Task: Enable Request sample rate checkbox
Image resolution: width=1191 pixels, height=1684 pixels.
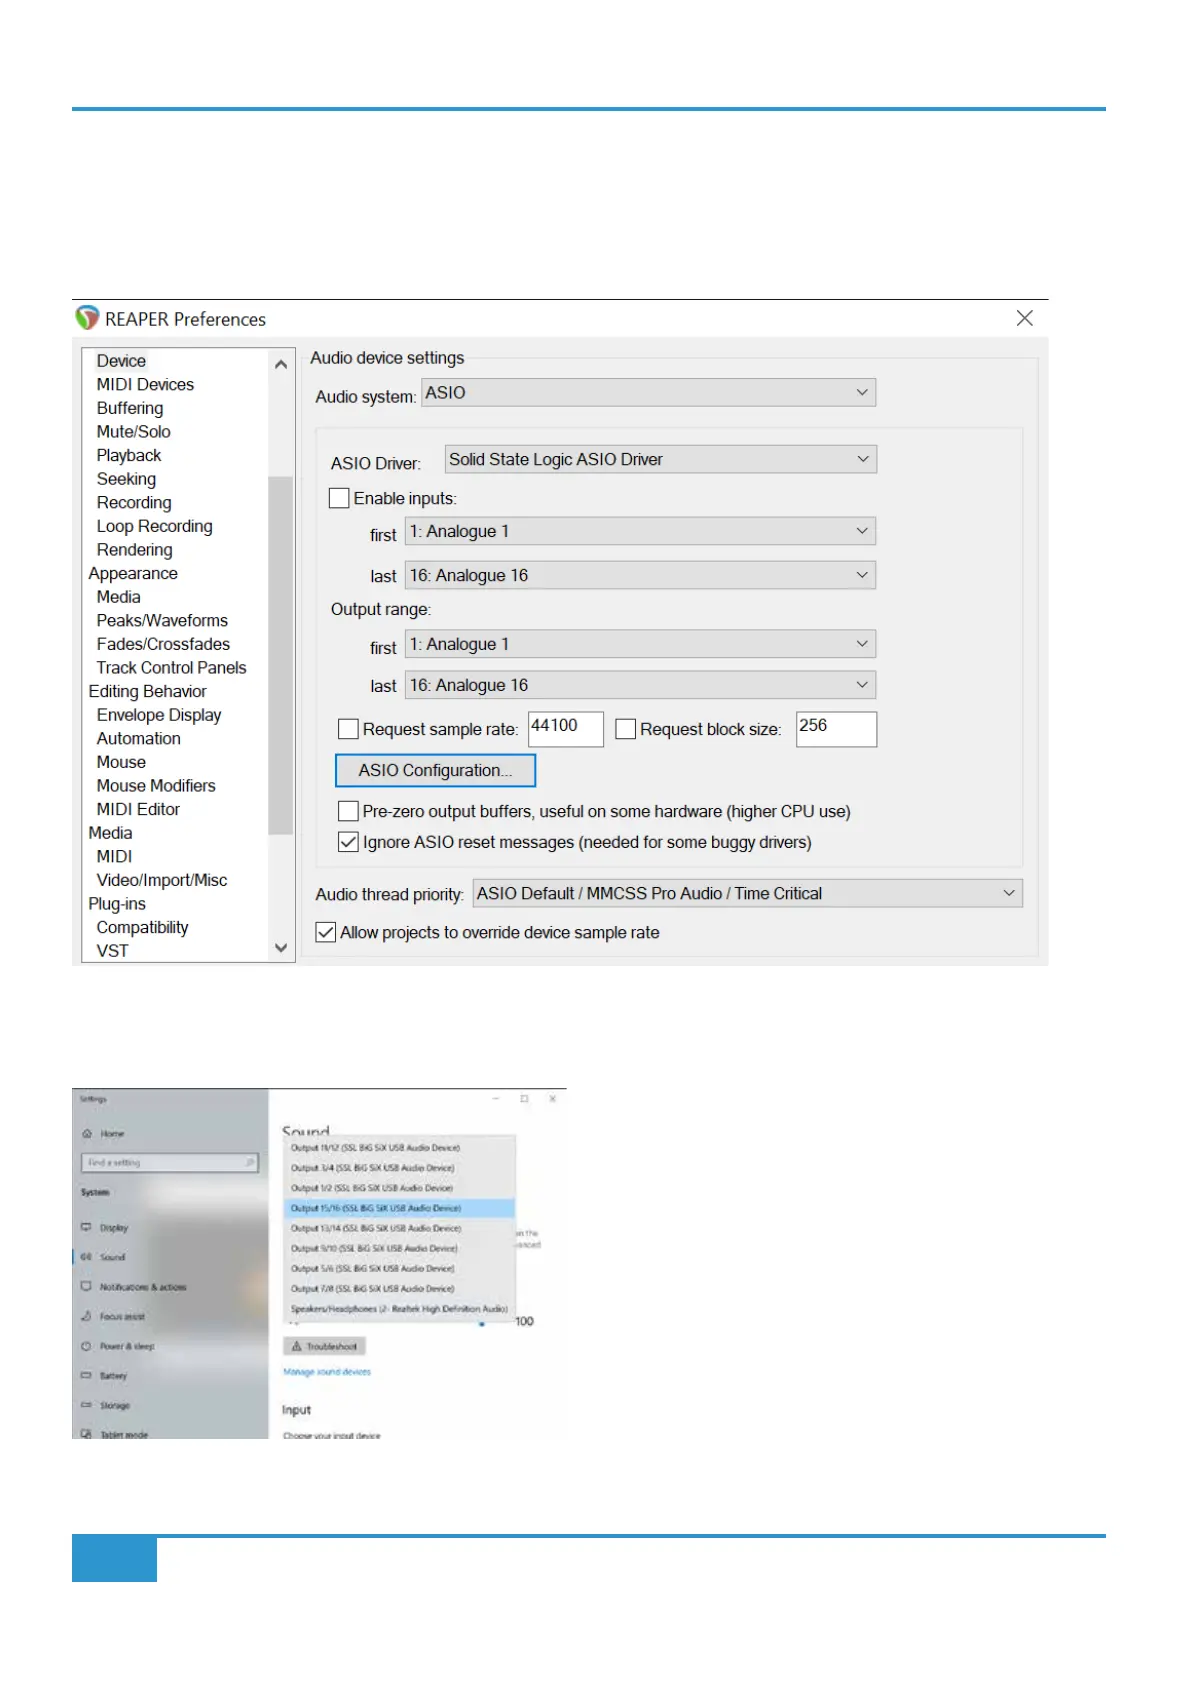Action: (x=348, y=729)
